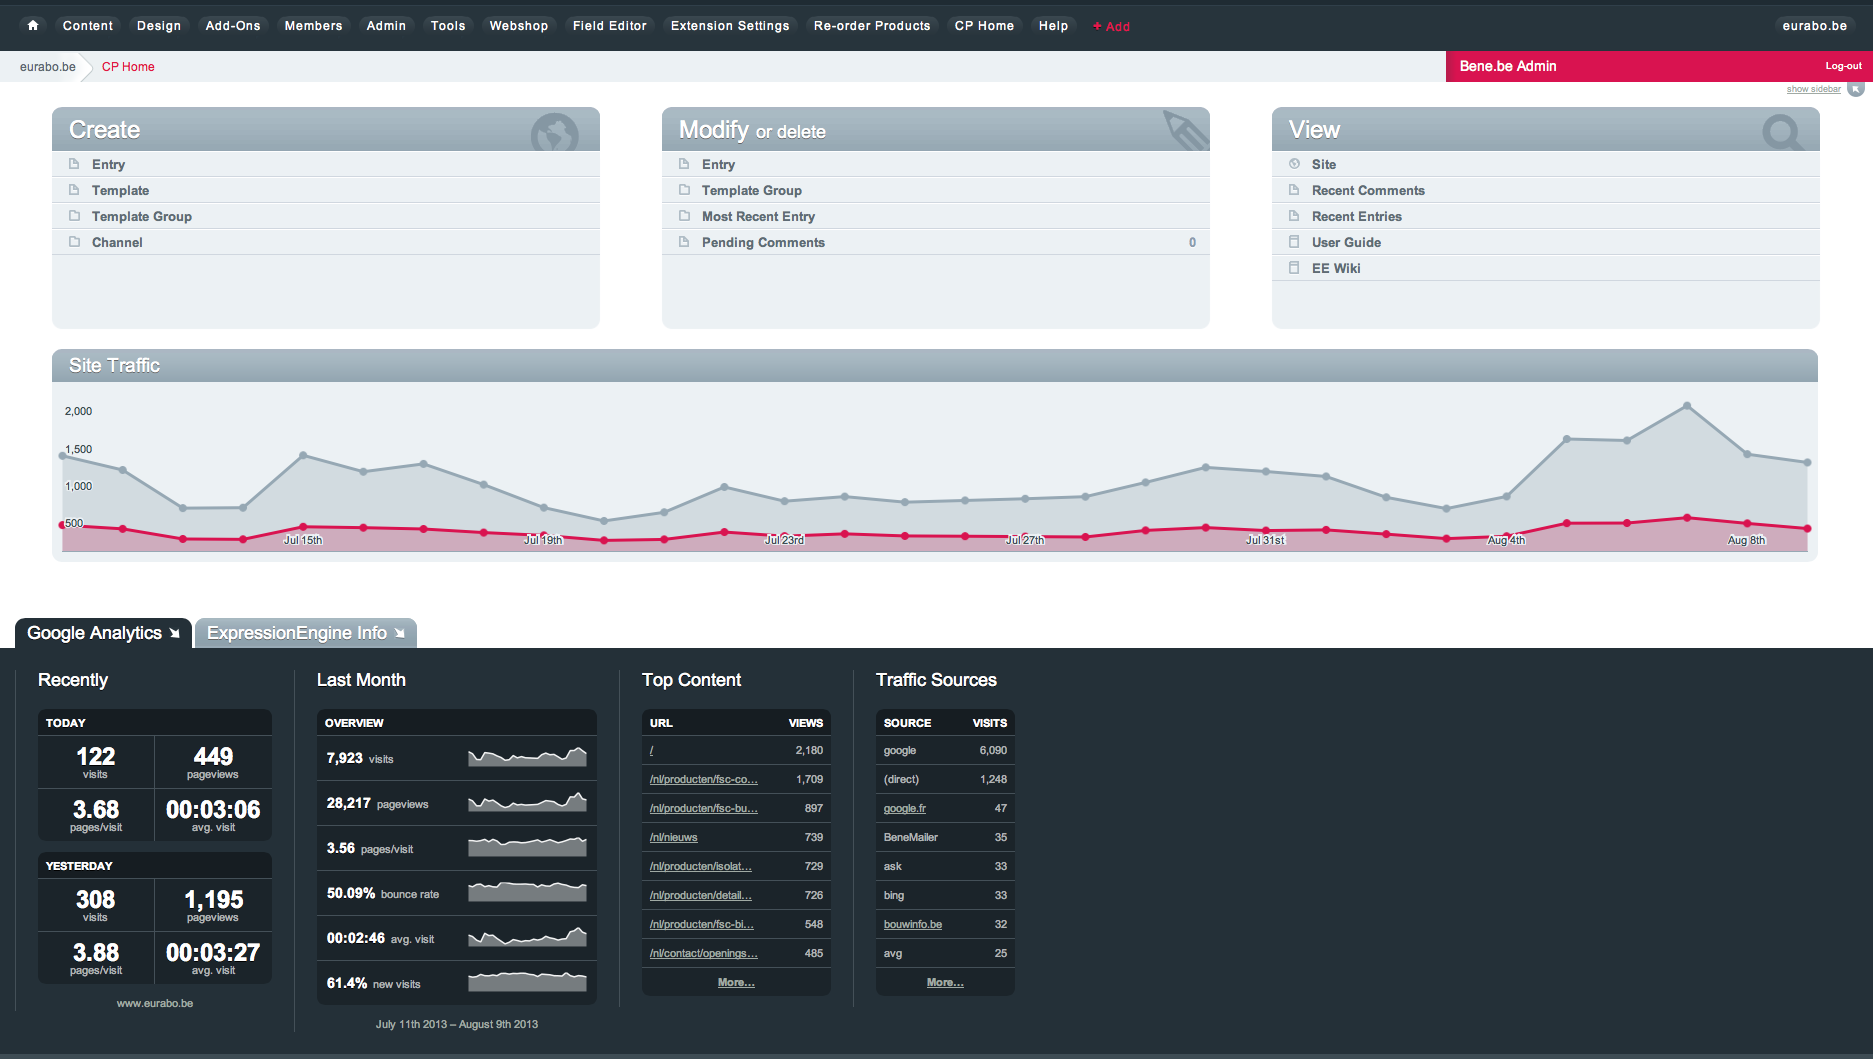Click the CP Home breadcrumb link
The width and height of the screenshot is (1873, 1059).
coord(128,67)
